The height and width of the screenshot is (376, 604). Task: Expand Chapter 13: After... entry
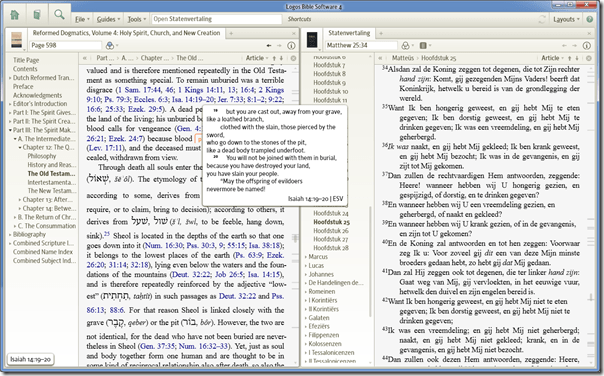click(x=20, y=200)
